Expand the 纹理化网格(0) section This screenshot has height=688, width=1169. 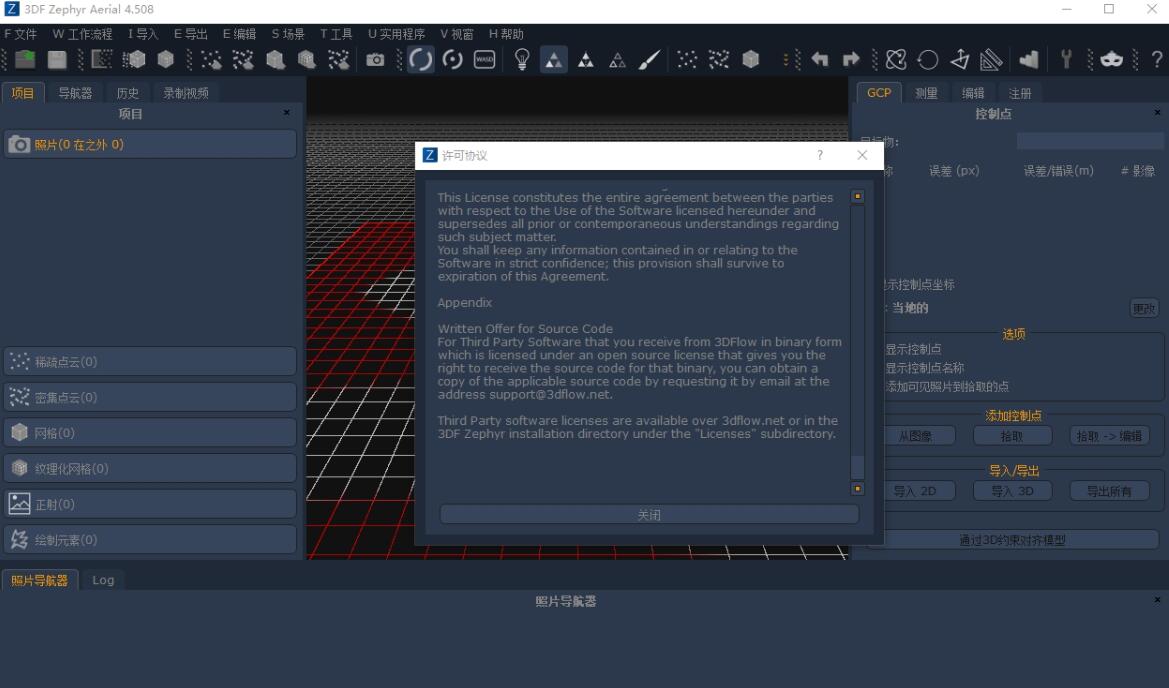point(151,469)
